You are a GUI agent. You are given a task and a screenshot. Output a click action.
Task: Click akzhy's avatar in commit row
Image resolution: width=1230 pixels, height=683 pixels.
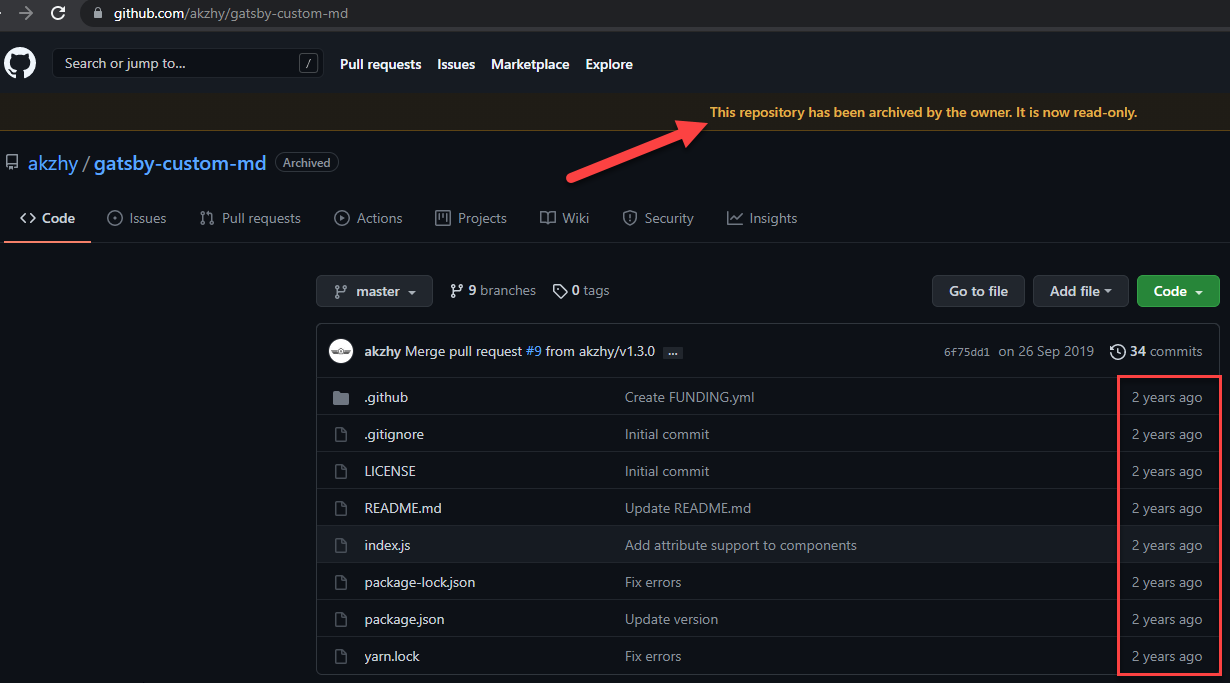tap(341, 351)
